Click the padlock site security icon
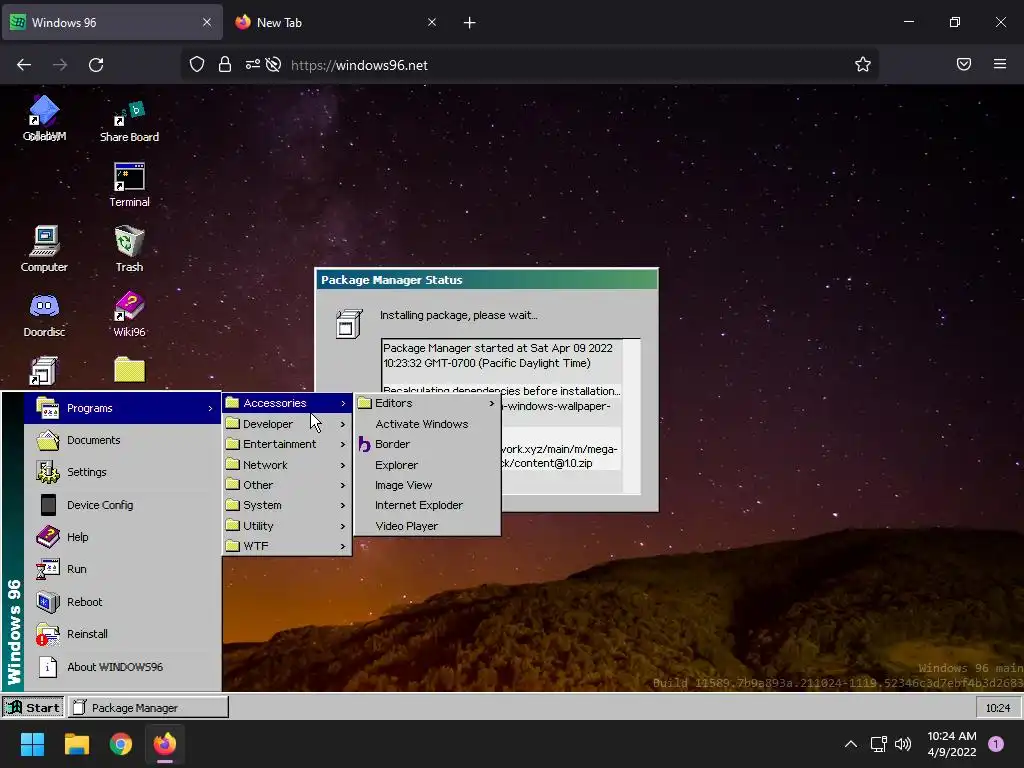Image resolution: width=1024 pixels, height=768 pixels. point(225,65)
